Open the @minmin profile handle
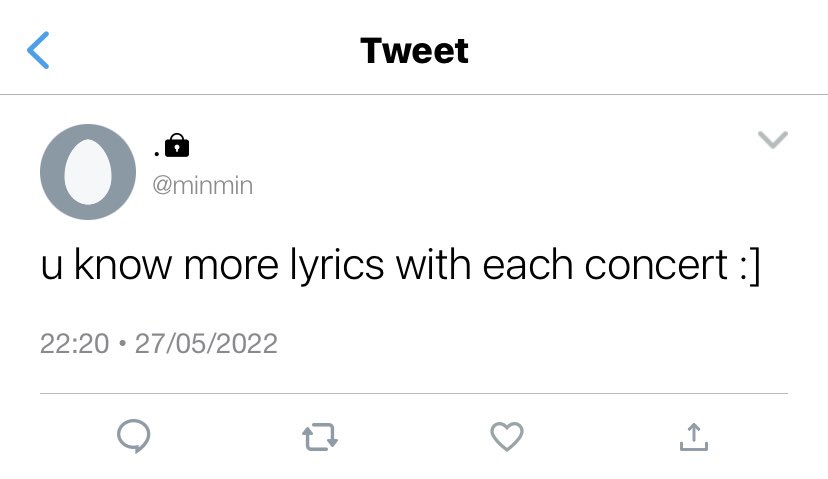This screenshot has height=479, width=828. click(x=203, y=185)
